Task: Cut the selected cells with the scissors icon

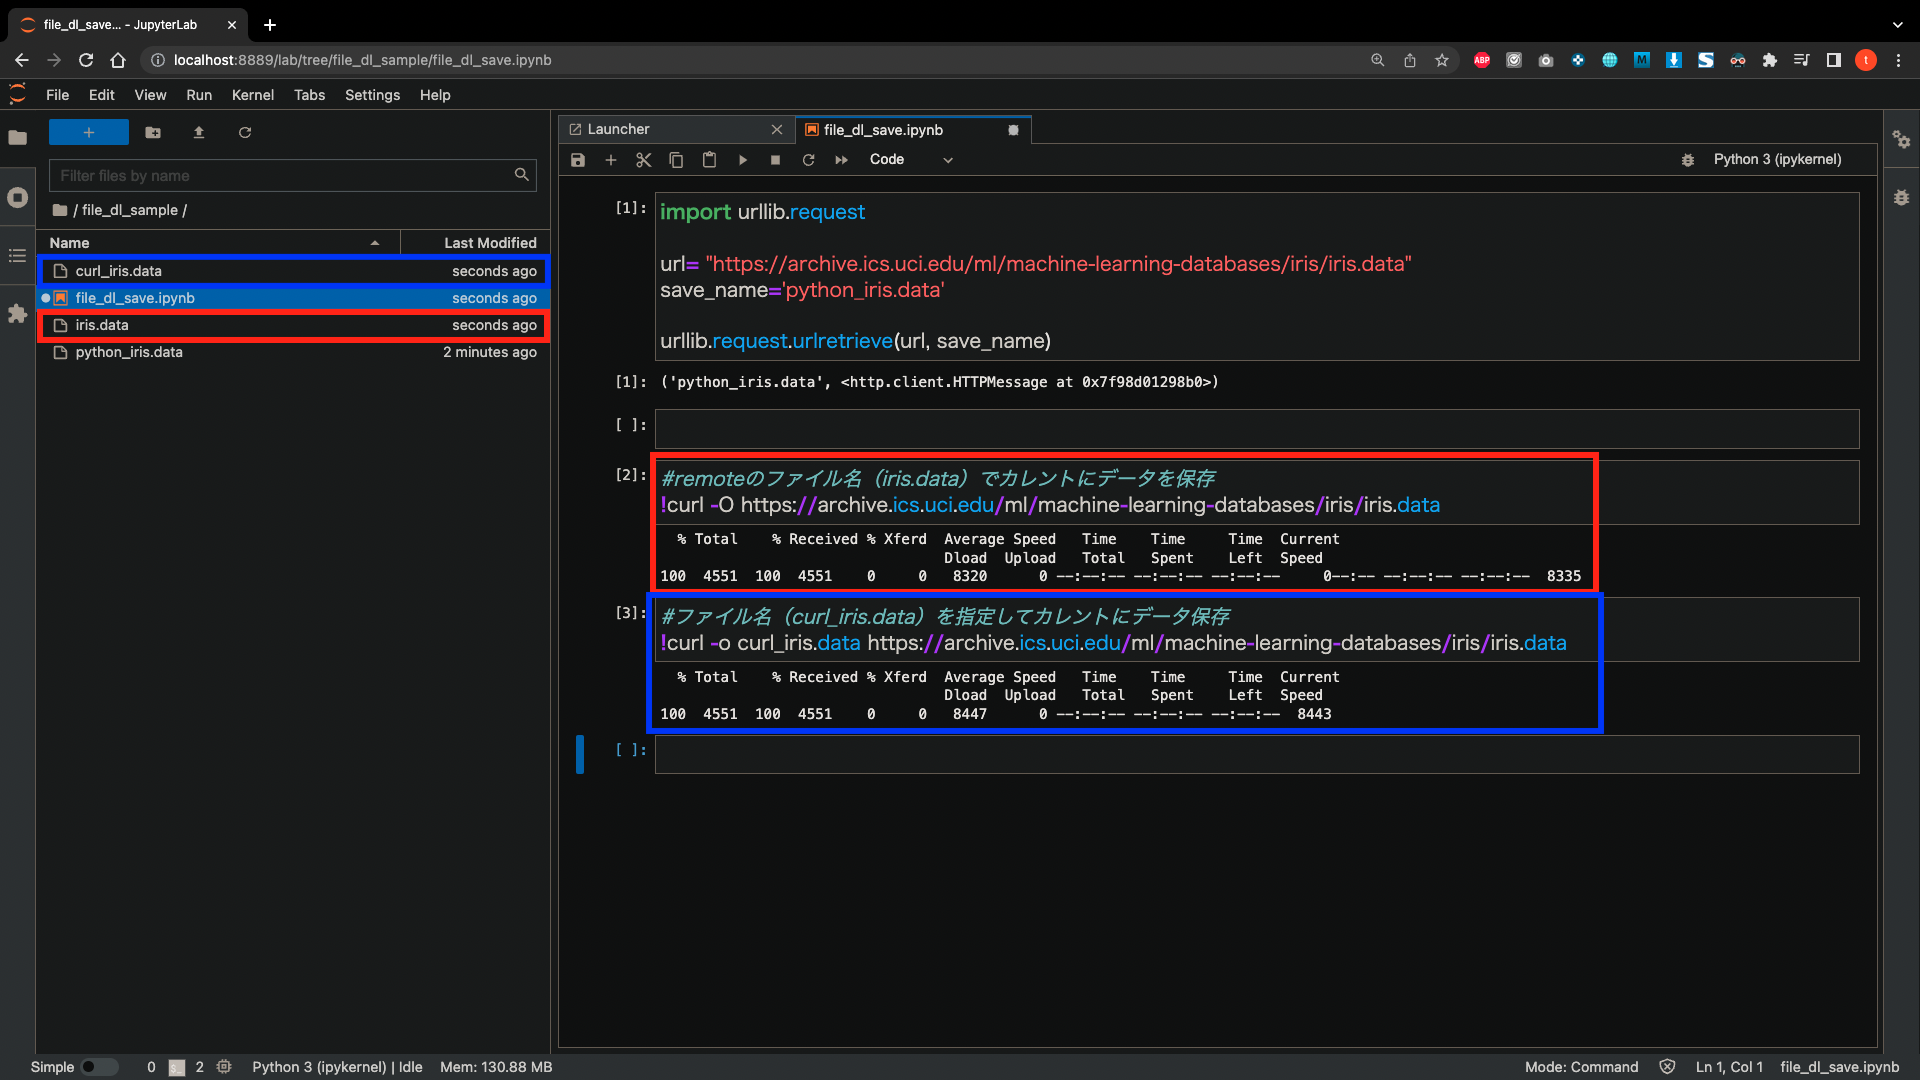Action: (x=643, y=160)
